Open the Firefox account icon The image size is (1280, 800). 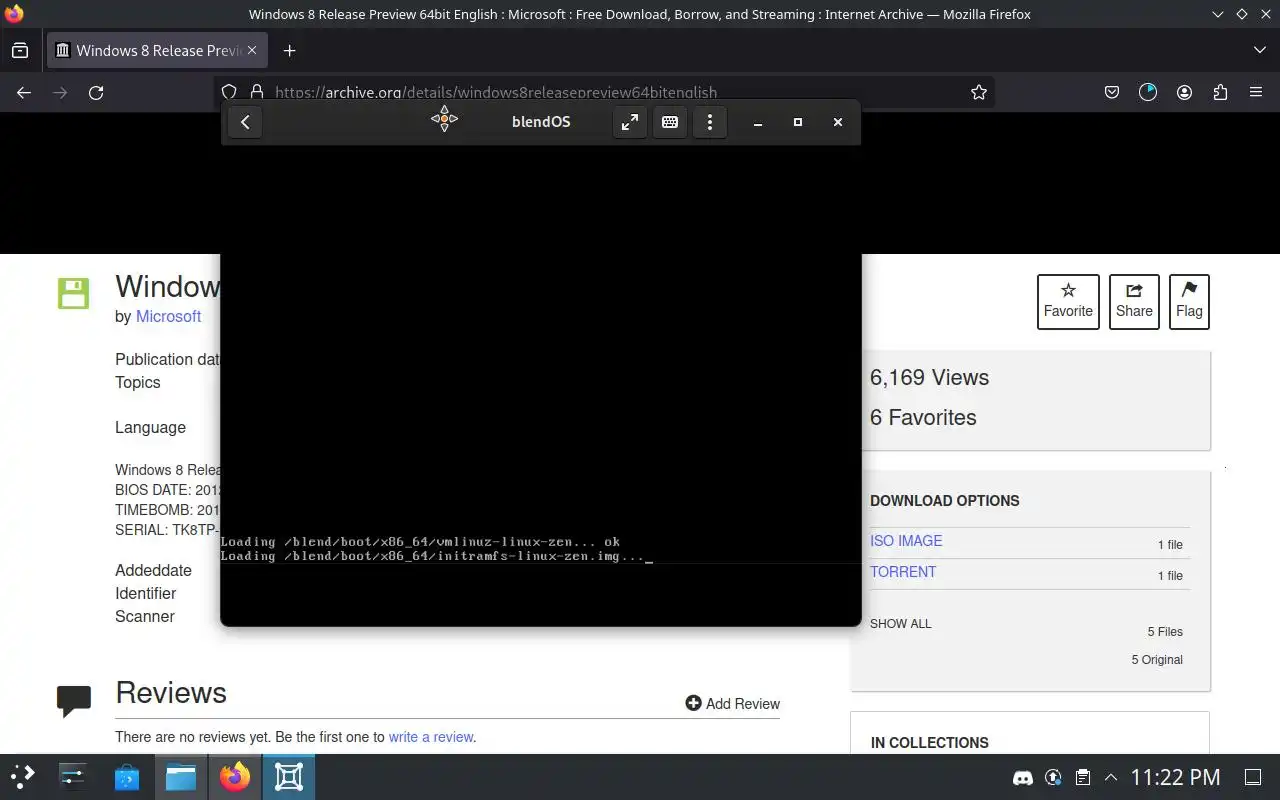click(1184, 92)
